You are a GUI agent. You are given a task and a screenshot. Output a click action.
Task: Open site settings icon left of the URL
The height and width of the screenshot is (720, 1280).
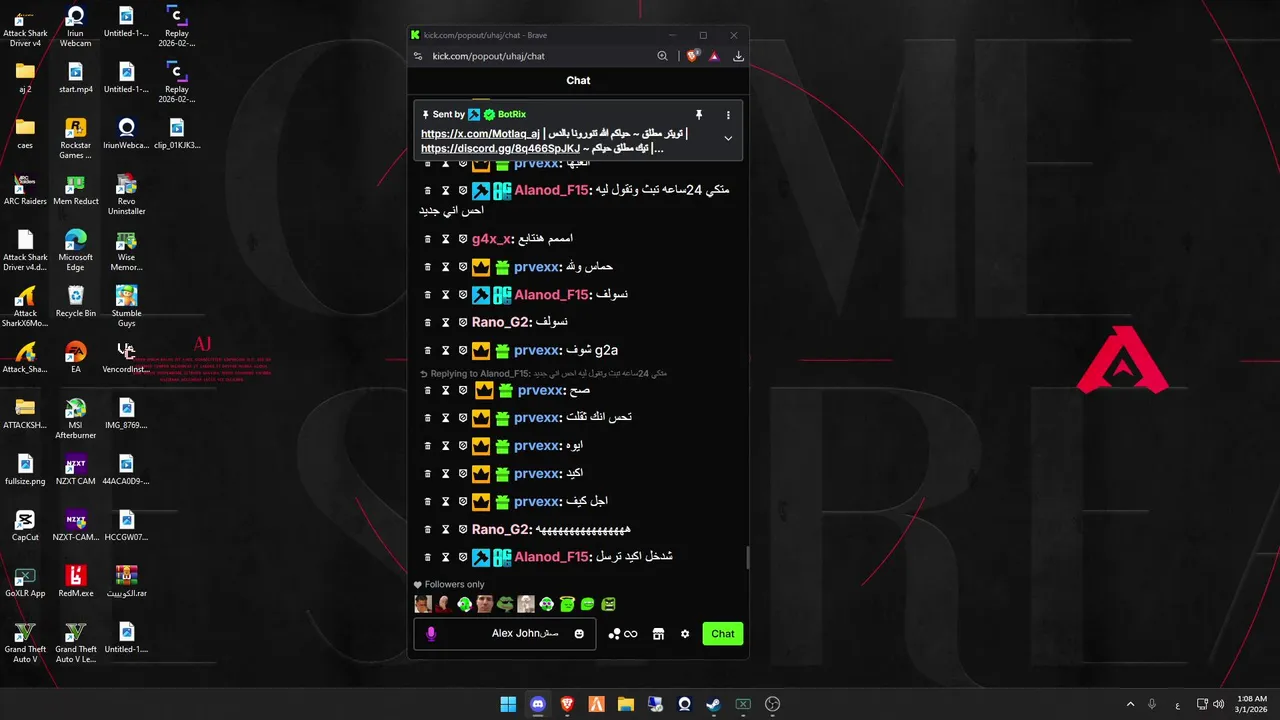[x=416, y=56]
